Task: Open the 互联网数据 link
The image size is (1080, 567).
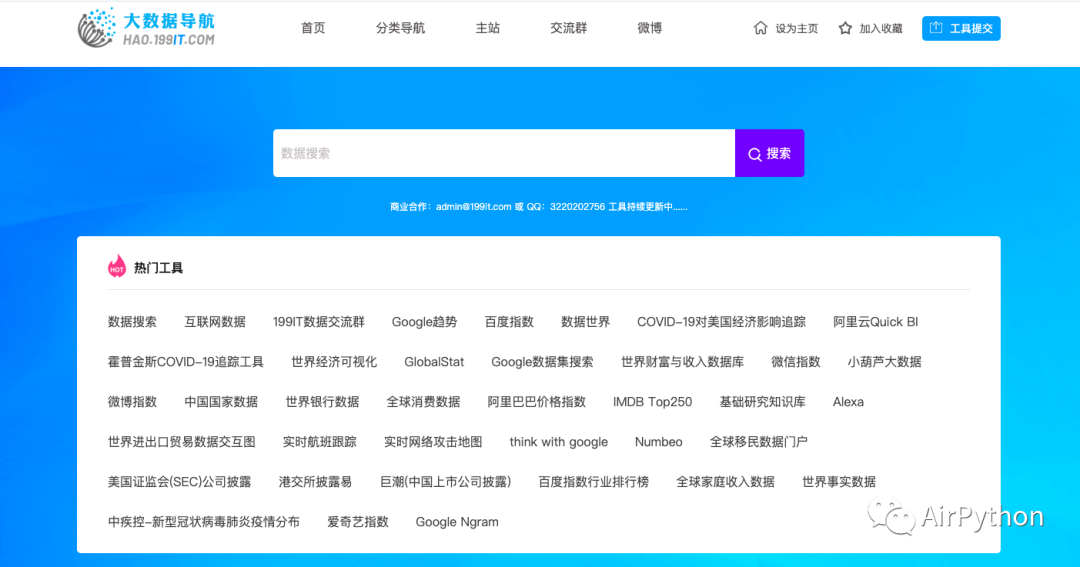Action: (x=215, y=322)
